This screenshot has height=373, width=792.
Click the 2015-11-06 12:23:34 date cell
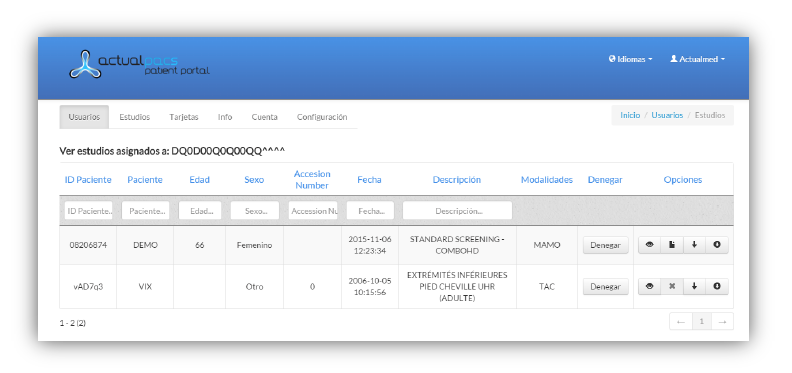pyautogui.click(x=370, y=245)
